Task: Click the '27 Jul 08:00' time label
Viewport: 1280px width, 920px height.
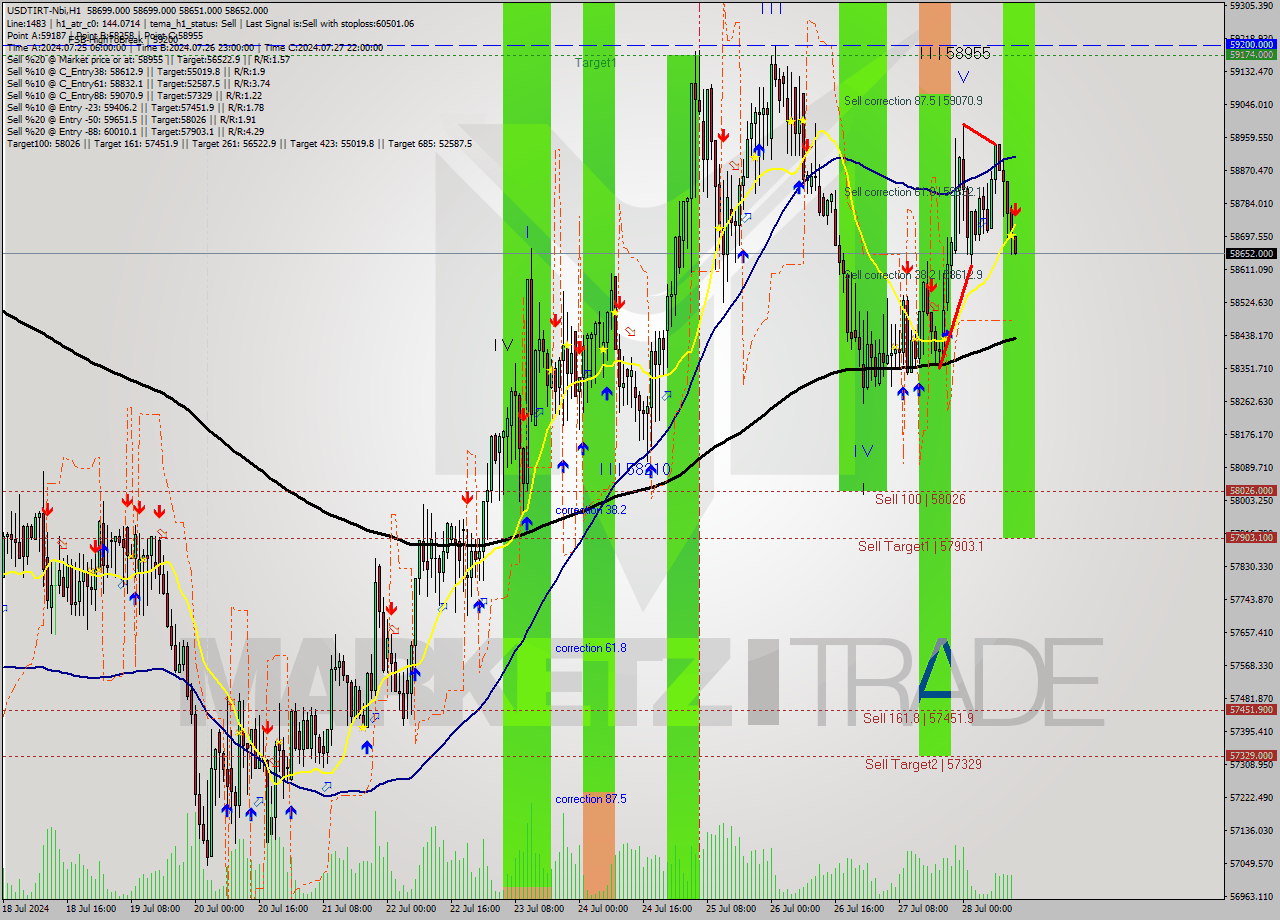Action: point(922,909)
